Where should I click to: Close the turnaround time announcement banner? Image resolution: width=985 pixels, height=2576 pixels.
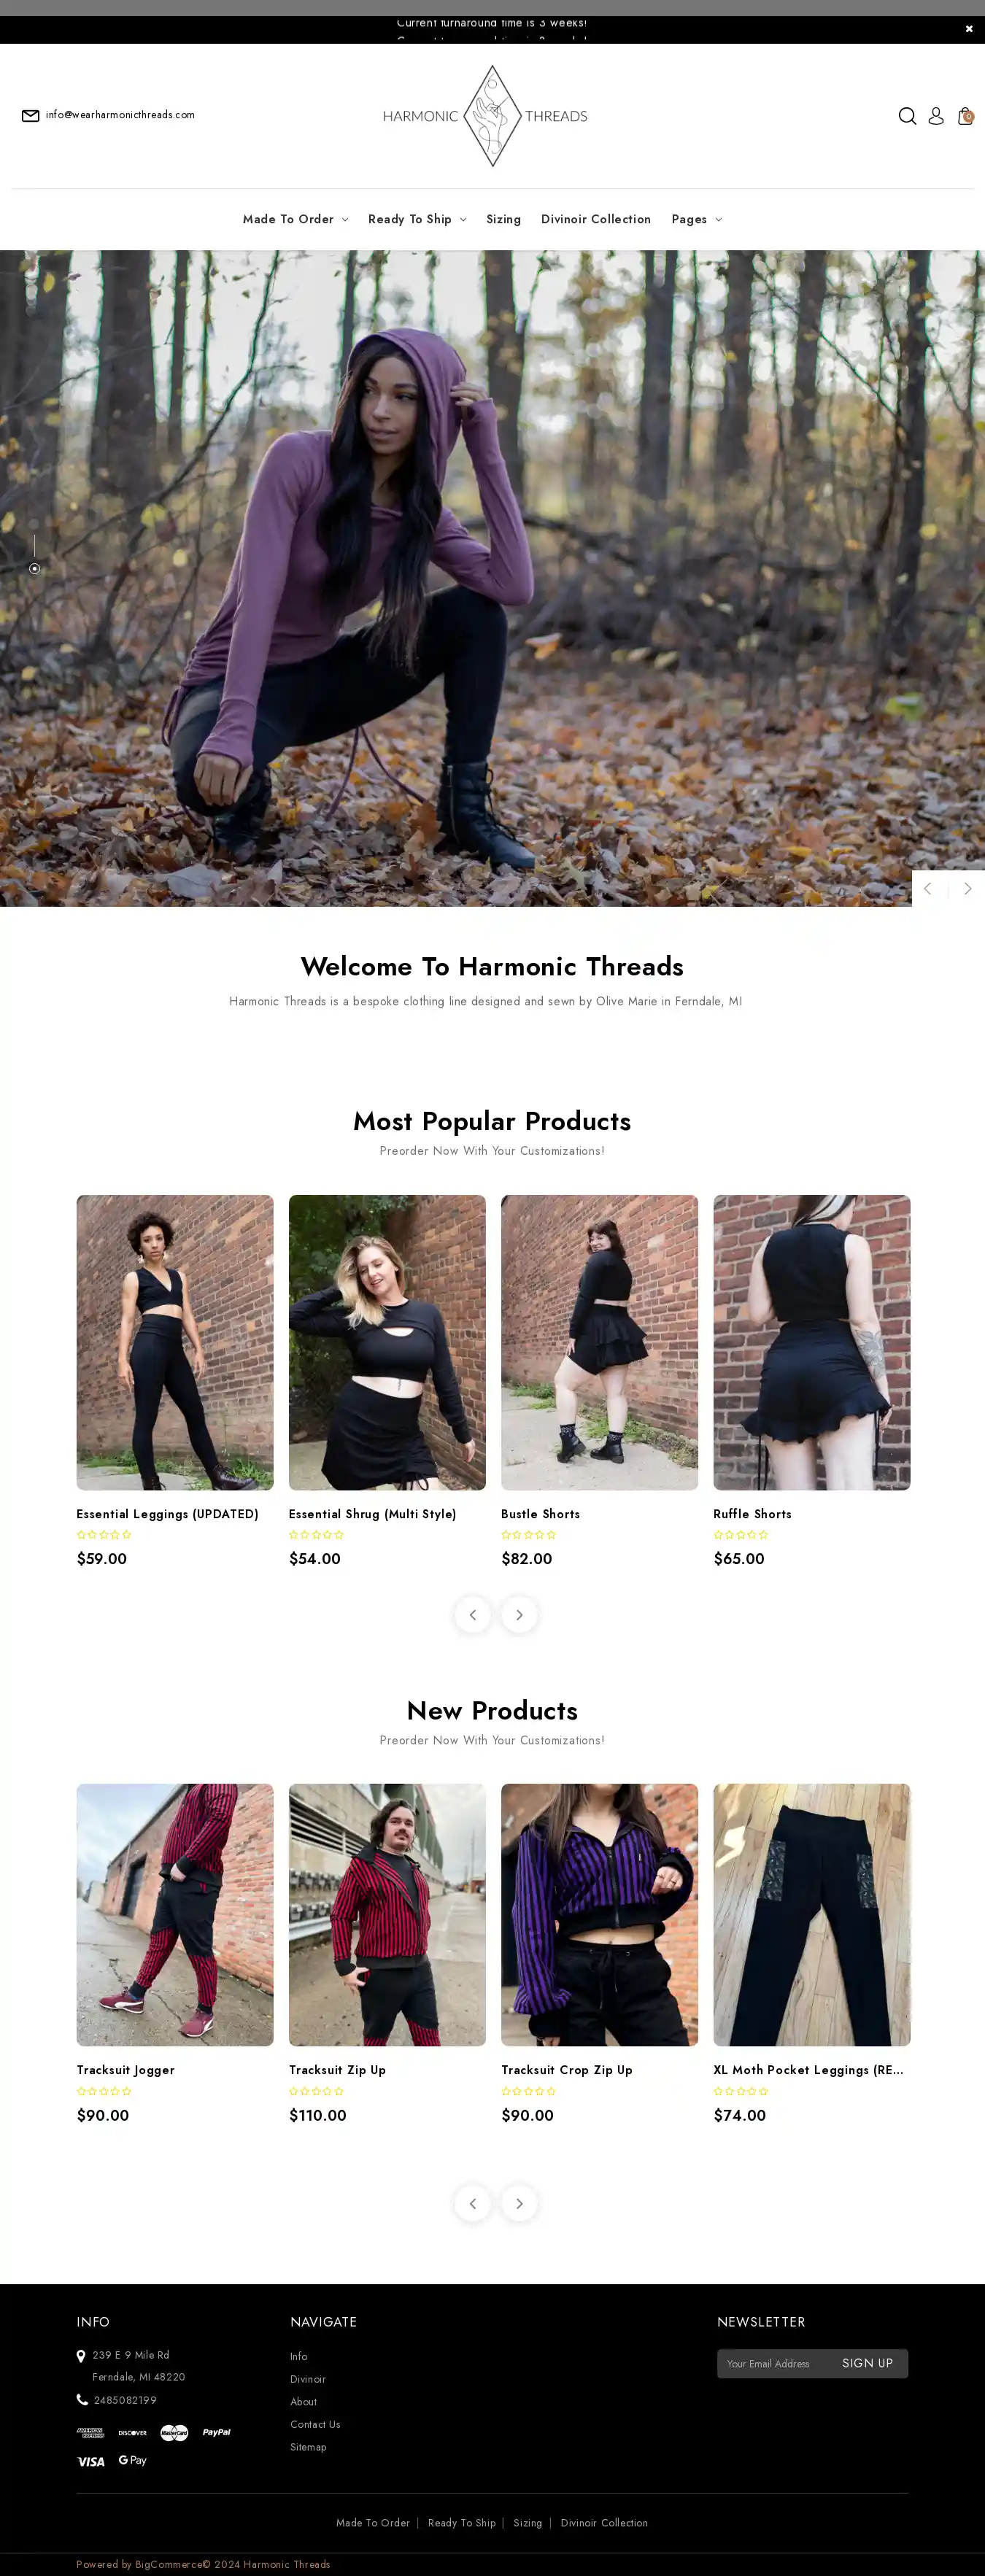point(969,29)
